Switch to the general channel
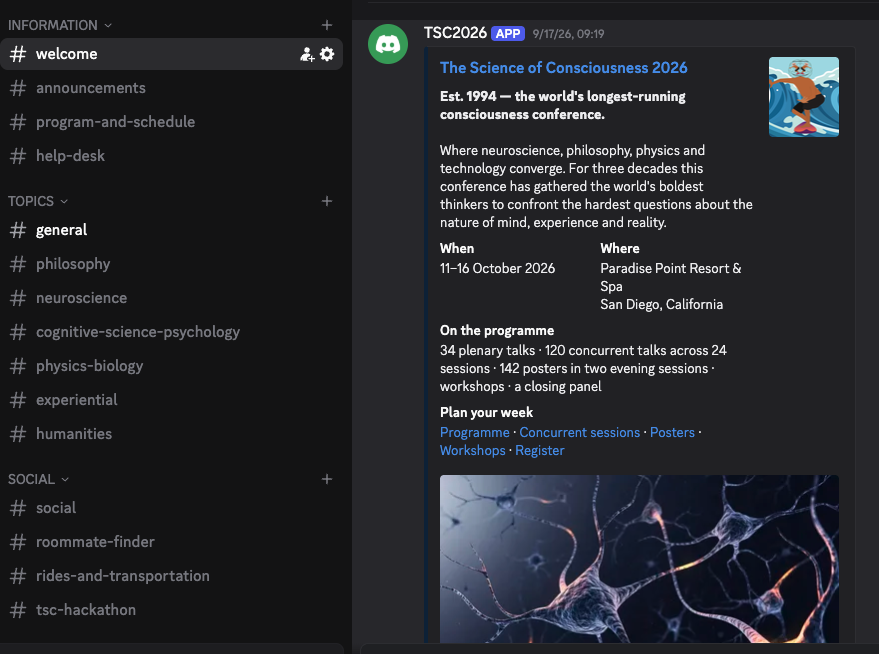This screenshot has width=879, height=654. 172,230
